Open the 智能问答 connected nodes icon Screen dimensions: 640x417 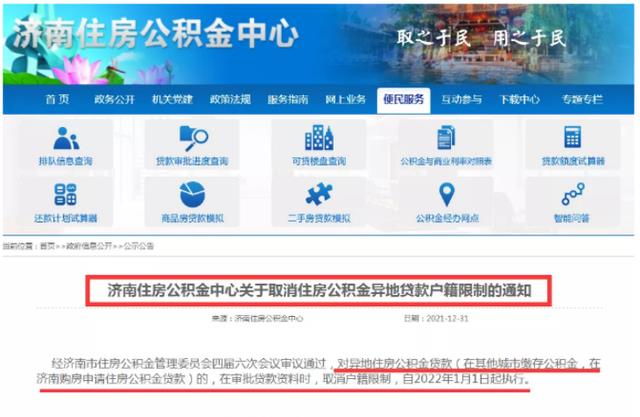[573, 194]
